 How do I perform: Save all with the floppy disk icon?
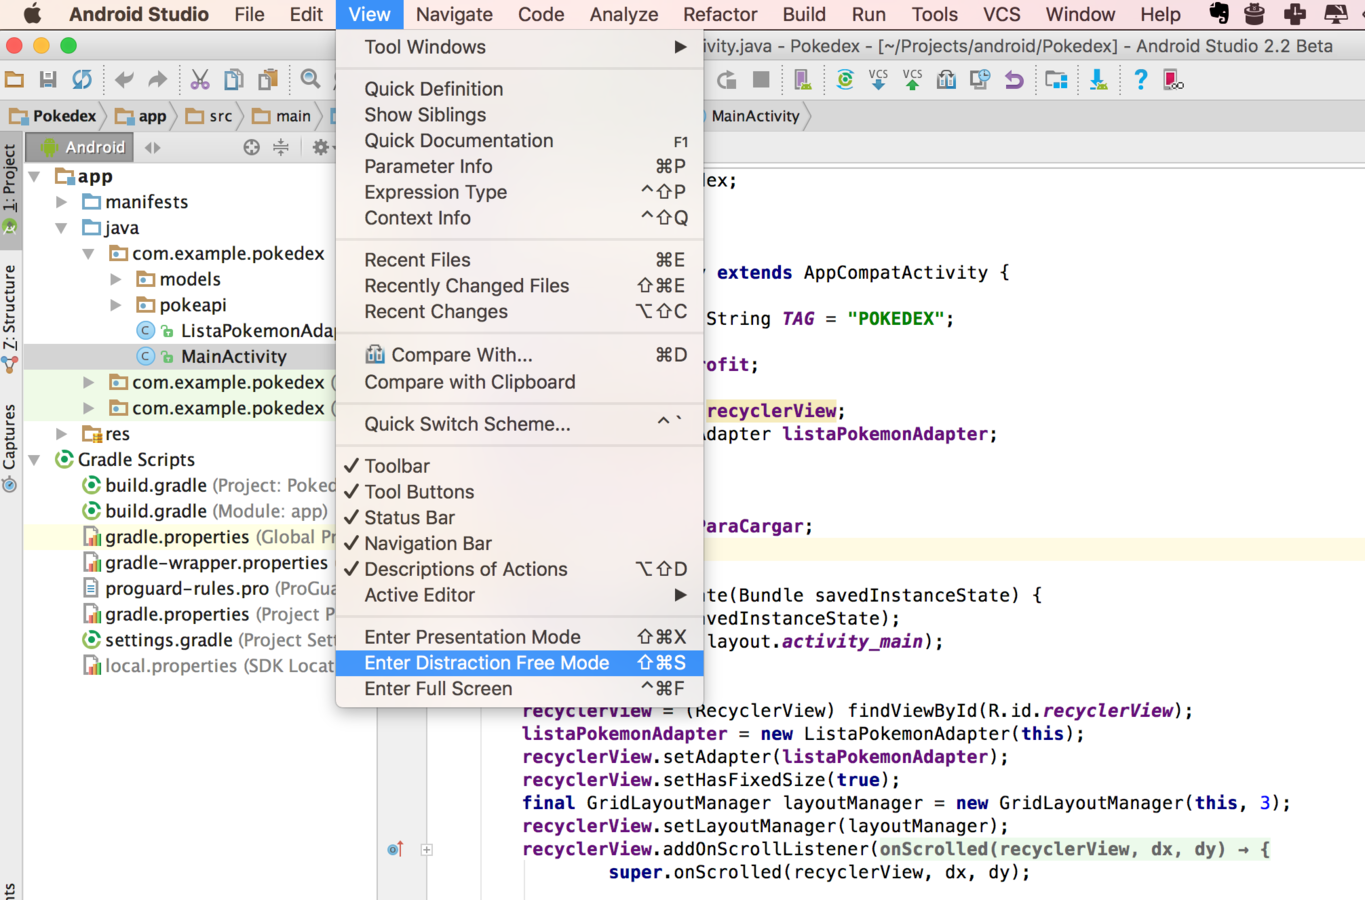[x=48, y=80]
